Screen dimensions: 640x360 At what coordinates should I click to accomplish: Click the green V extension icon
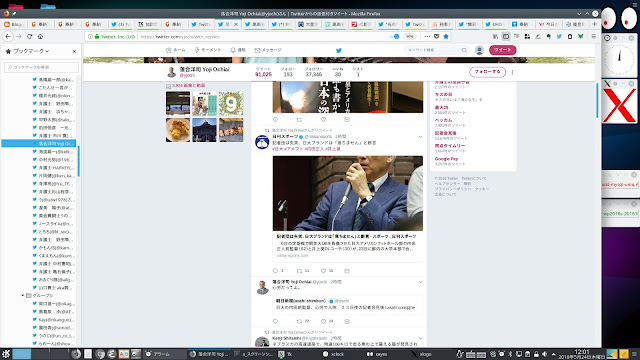(x=580, y=36)
